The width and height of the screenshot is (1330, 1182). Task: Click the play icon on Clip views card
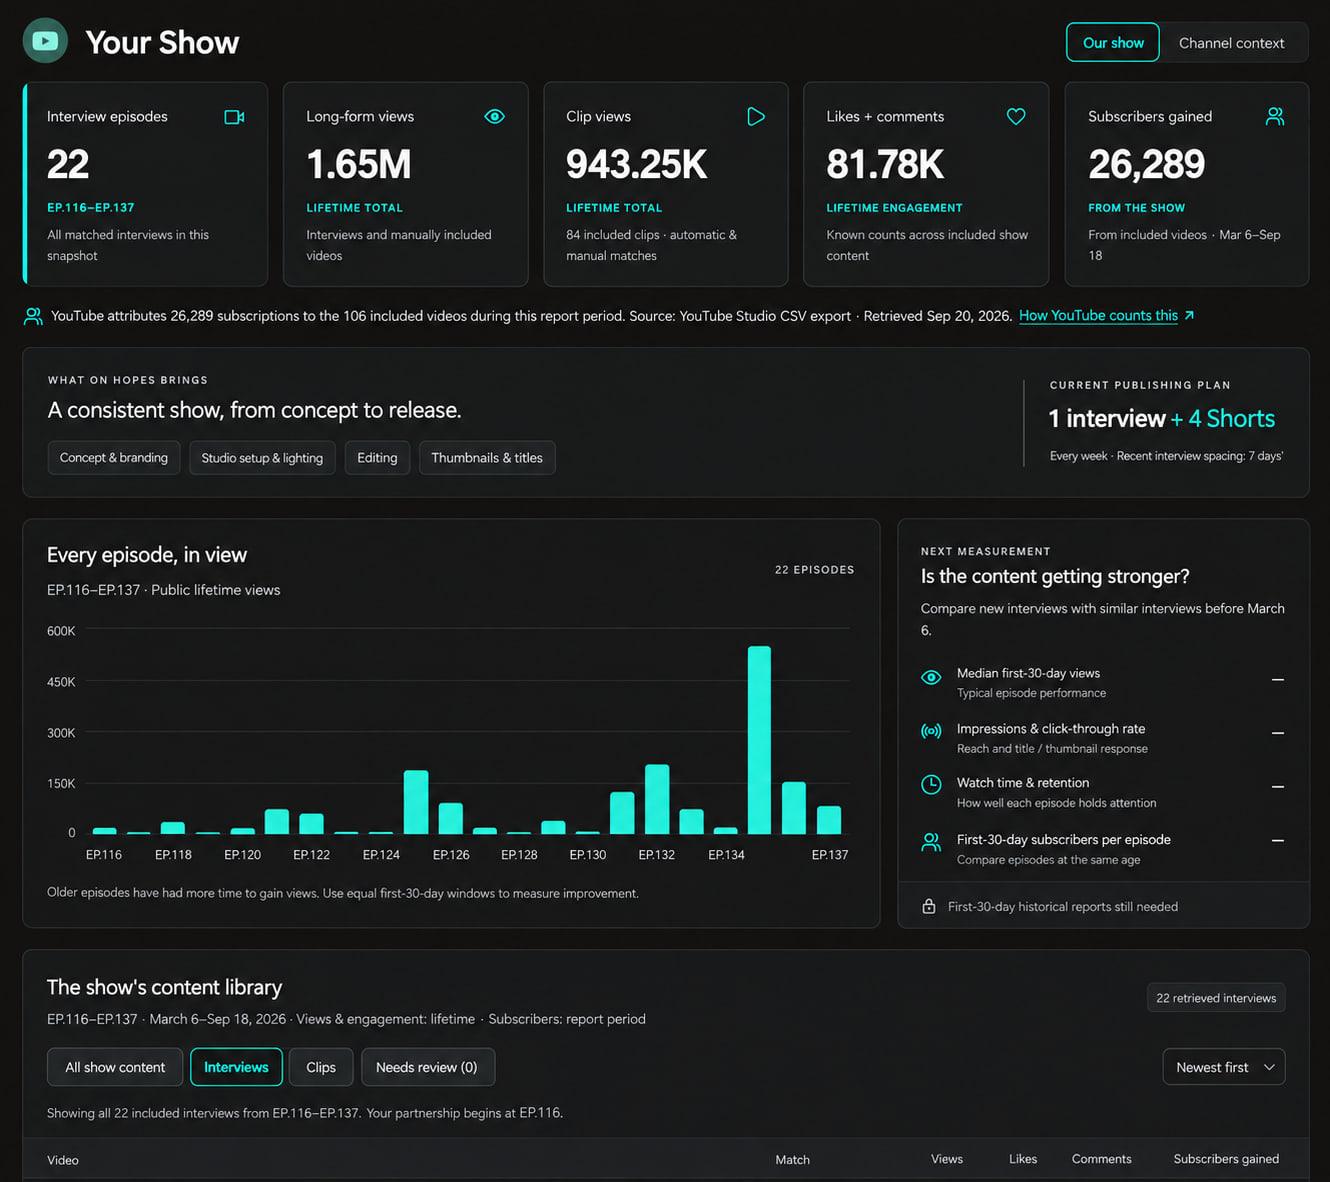coord(756,117)
